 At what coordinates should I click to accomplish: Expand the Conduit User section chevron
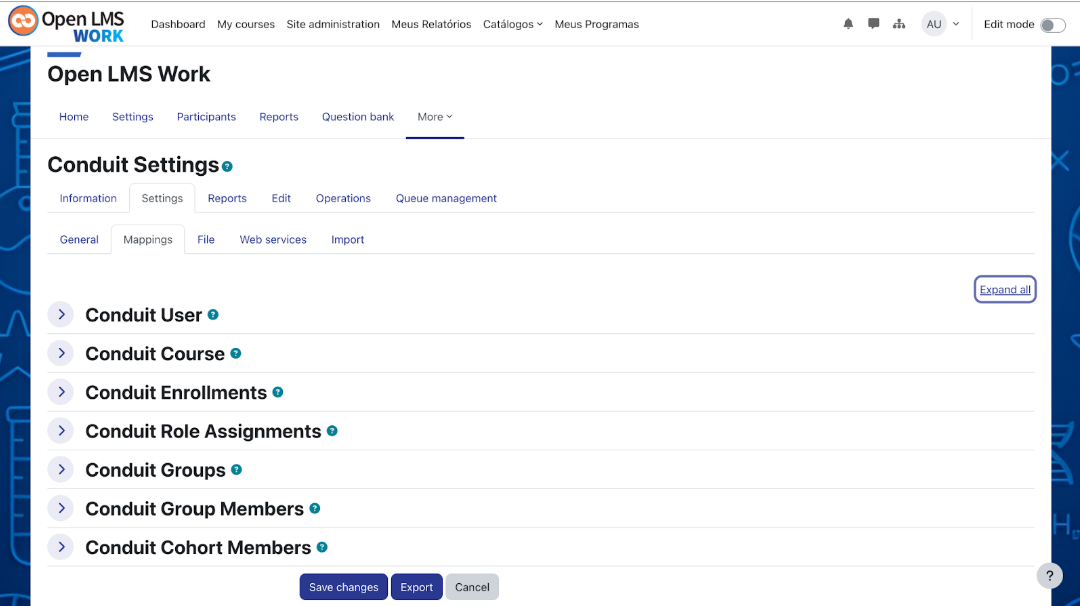61,315
